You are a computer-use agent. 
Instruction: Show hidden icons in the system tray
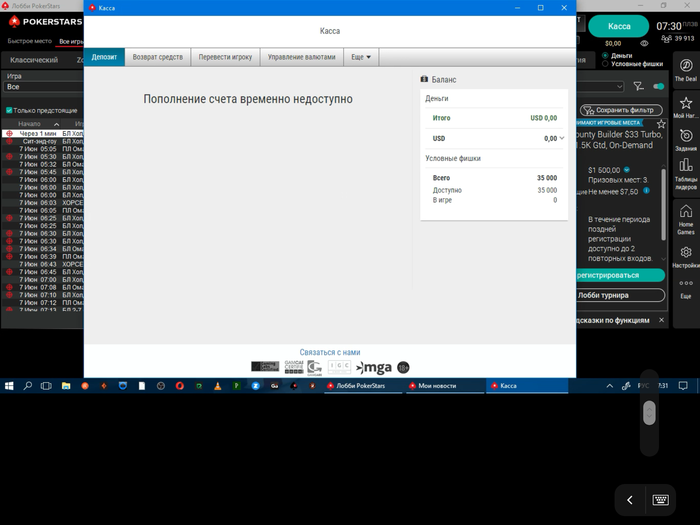pos(609,386)
